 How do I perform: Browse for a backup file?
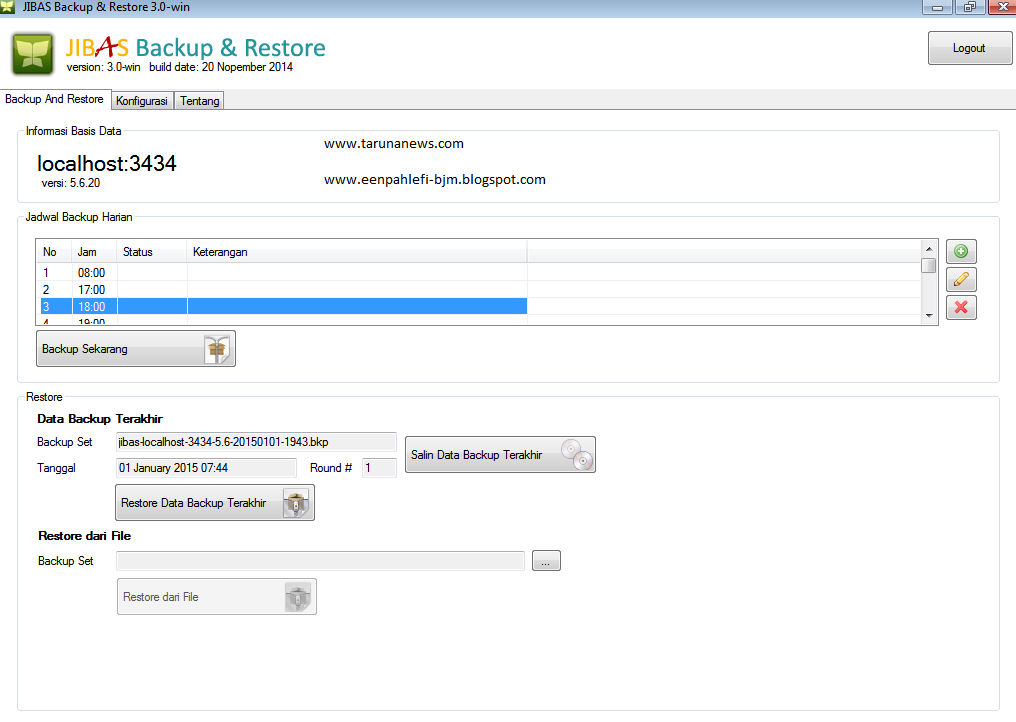tap(545, 560)
